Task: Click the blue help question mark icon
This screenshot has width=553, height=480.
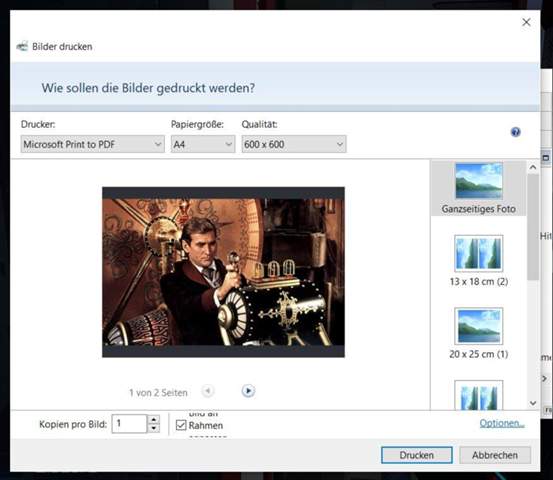Action: [x=515, y=132]
